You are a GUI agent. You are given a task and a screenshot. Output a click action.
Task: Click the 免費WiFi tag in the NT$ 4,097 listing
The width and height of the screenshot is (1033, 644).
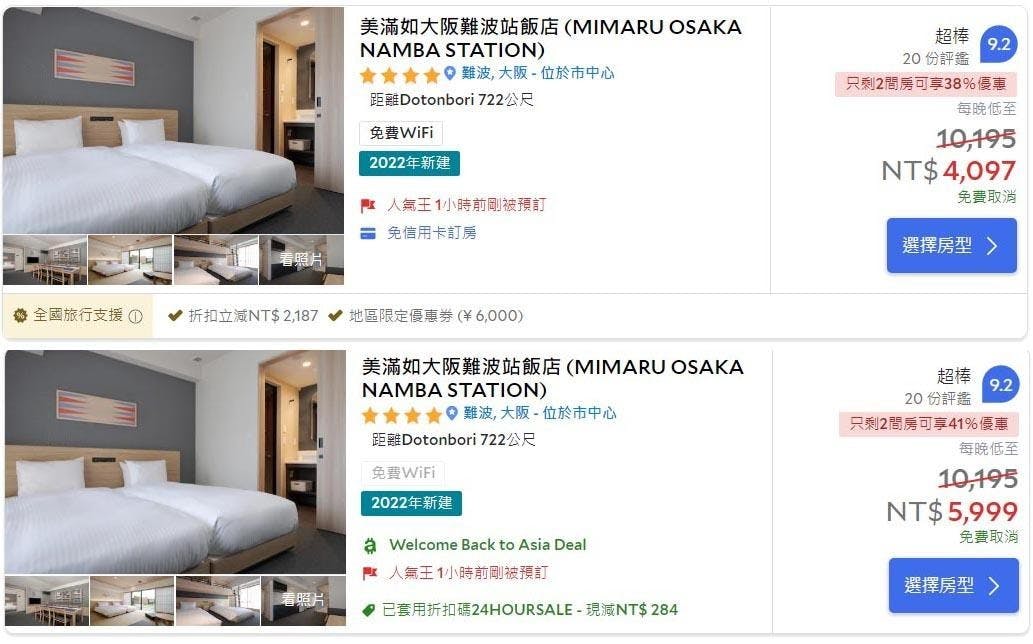click(x=400, y=133)
